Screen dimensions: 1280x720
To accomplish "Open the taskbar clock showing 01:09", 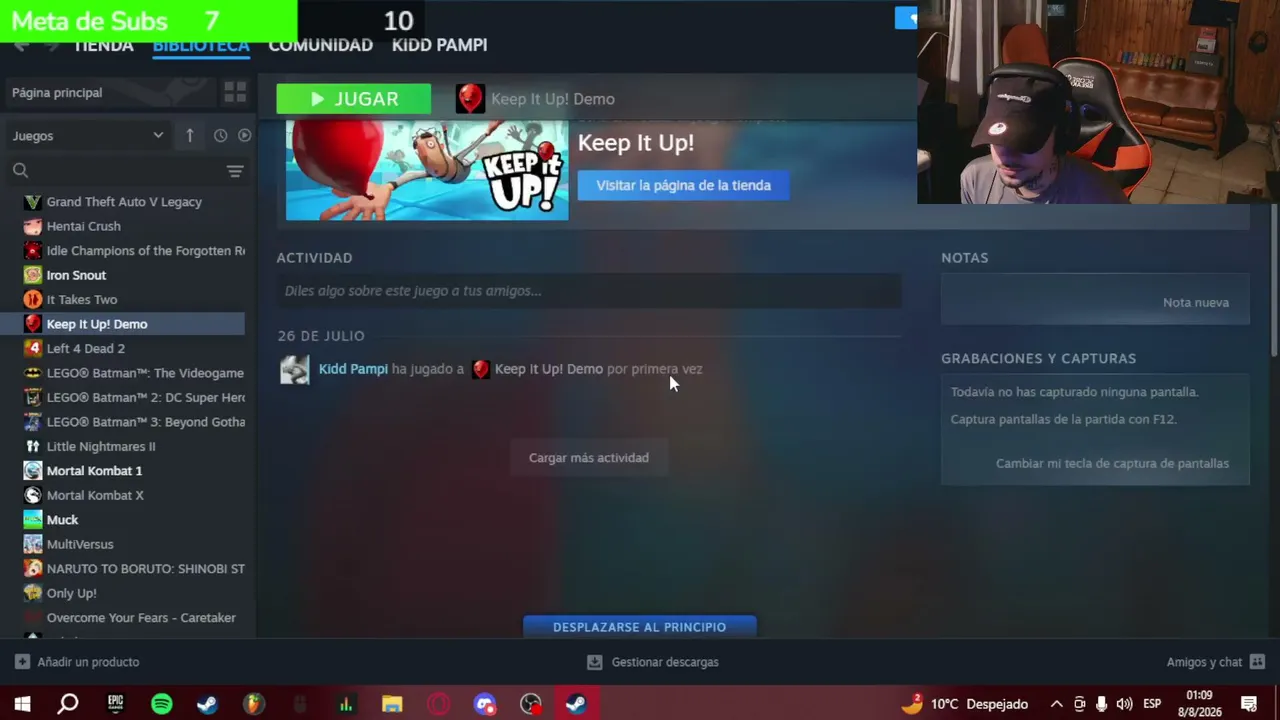I will [1199, 704].
